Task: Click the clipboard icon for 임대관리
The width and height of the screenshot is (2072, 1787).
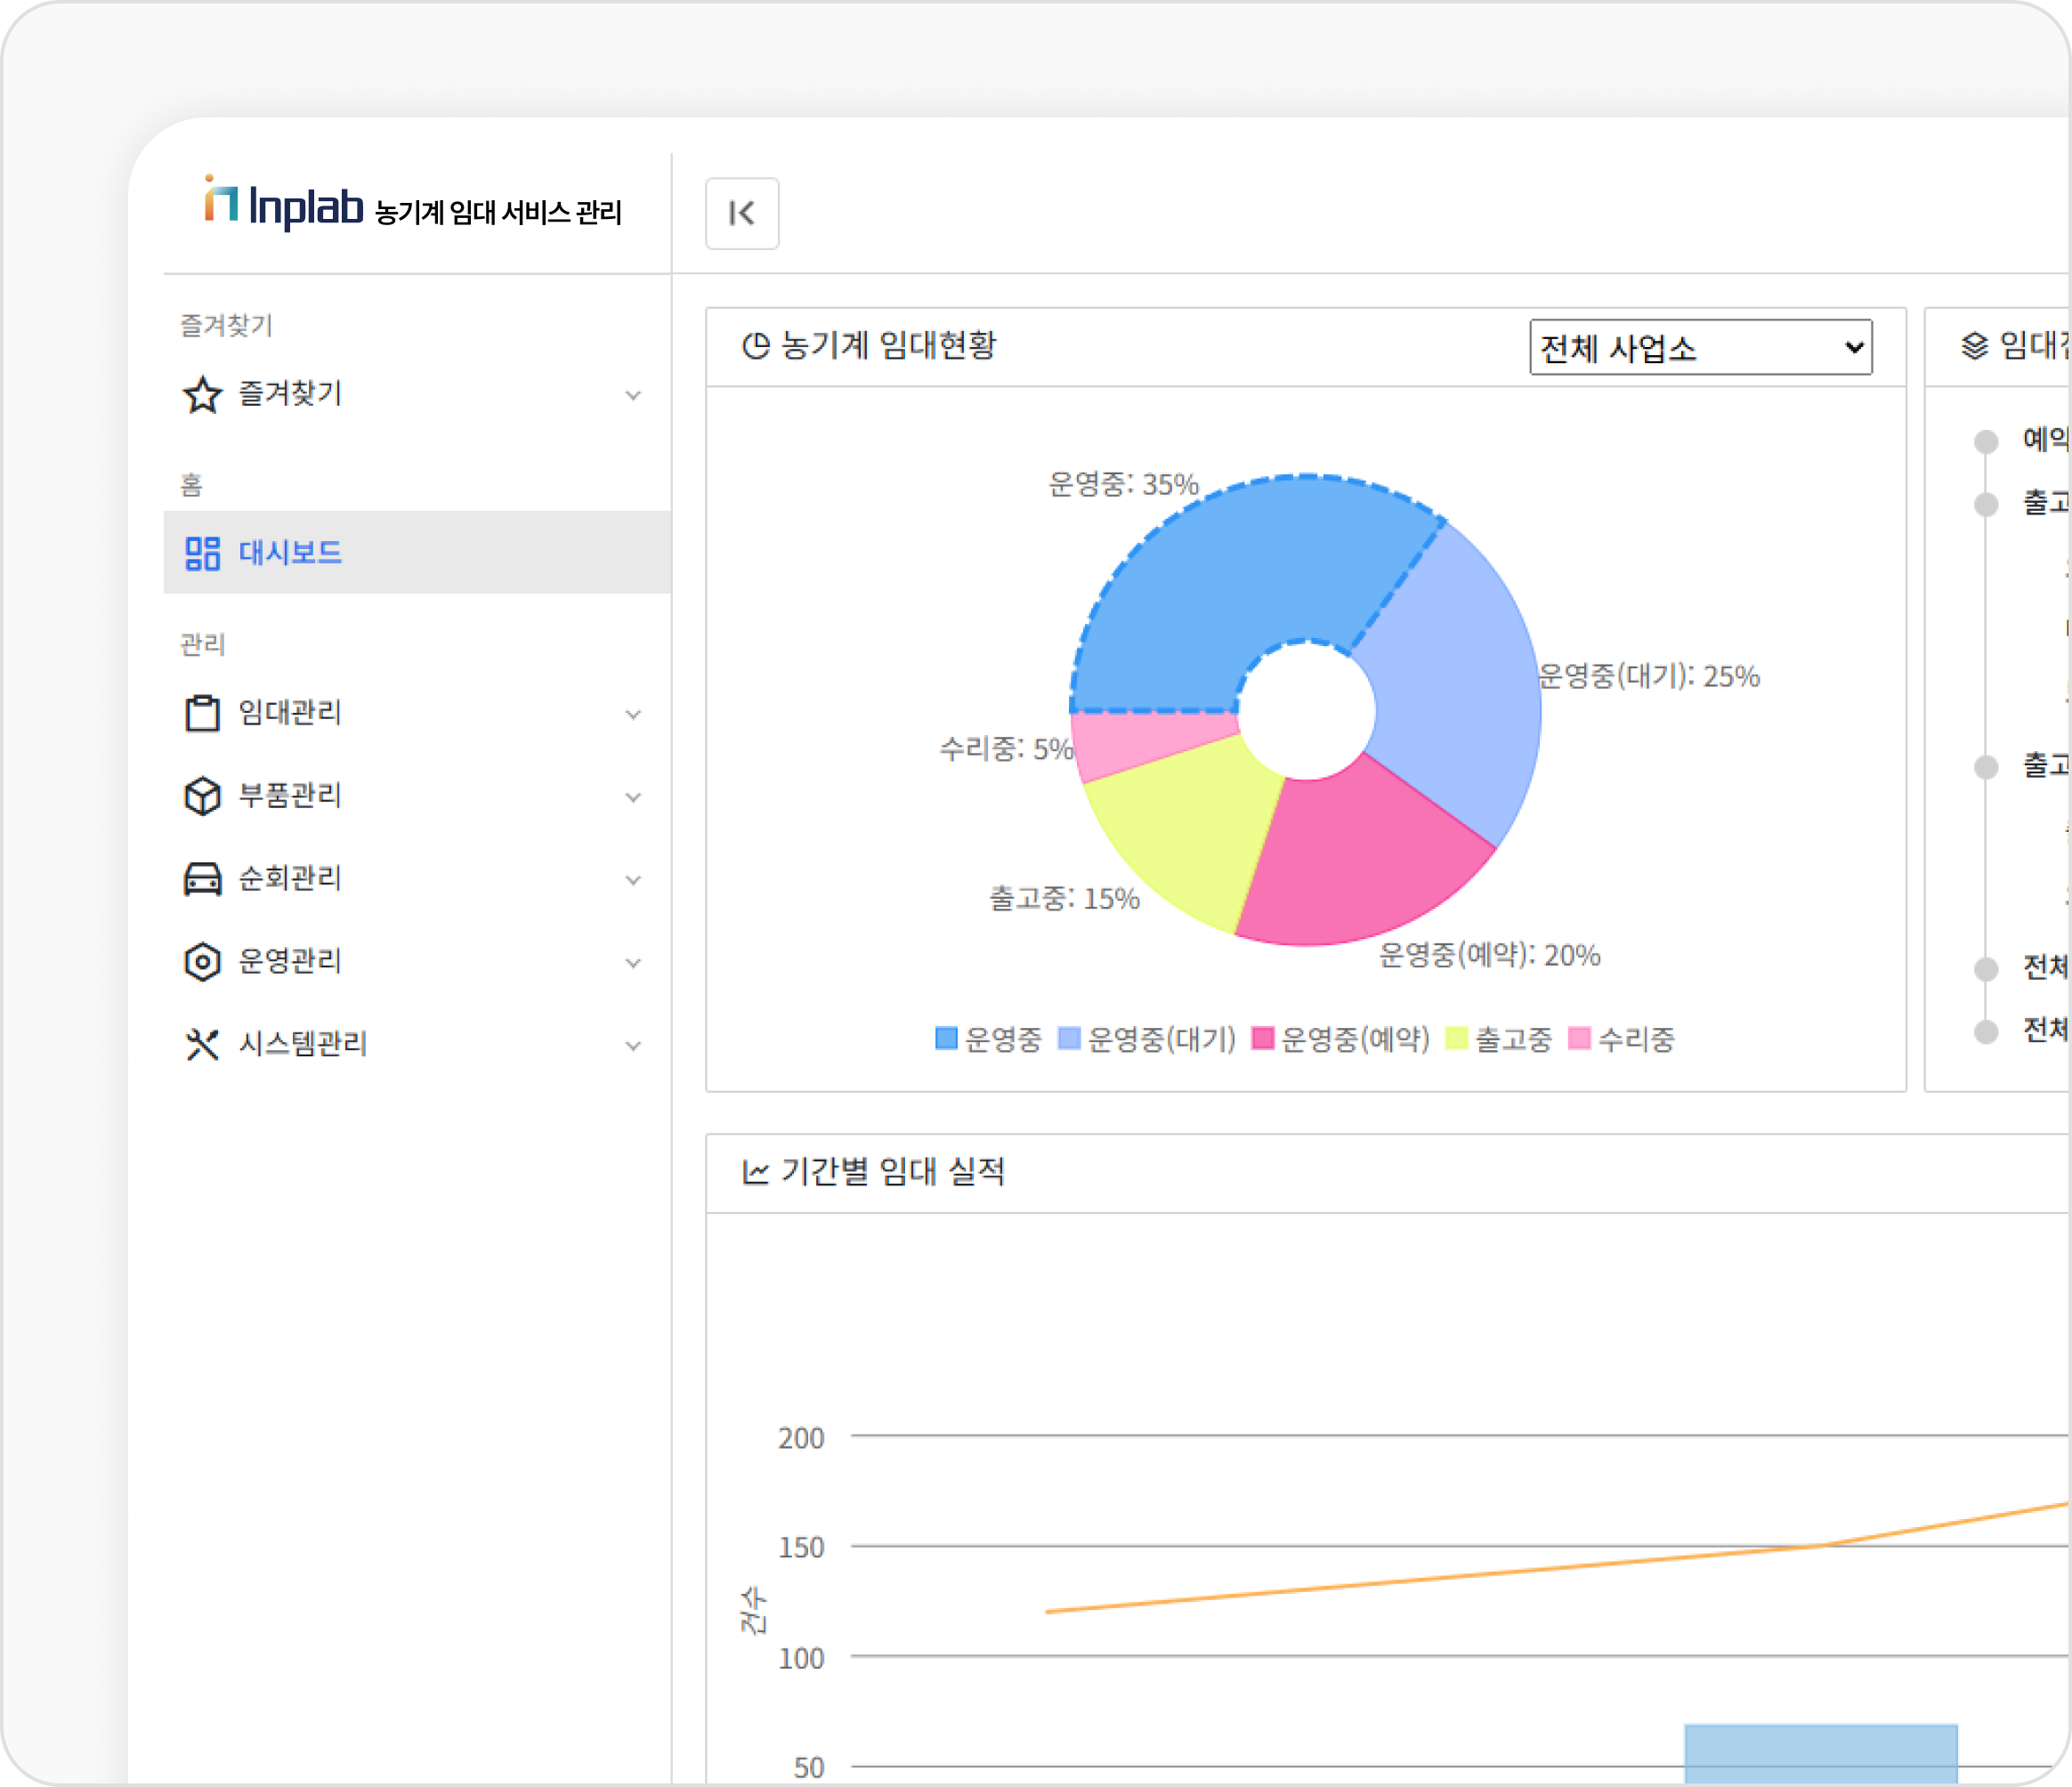Action: (x=202, y=713)
